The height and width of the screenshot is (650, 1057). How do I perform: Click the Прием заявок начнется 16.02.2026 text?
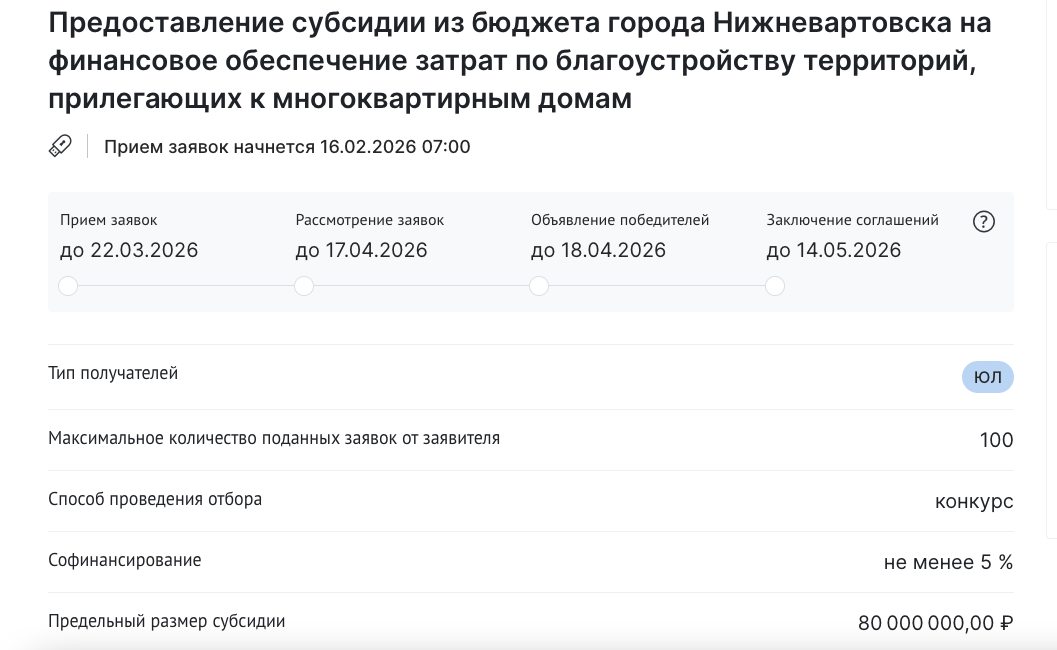[287, 147]
